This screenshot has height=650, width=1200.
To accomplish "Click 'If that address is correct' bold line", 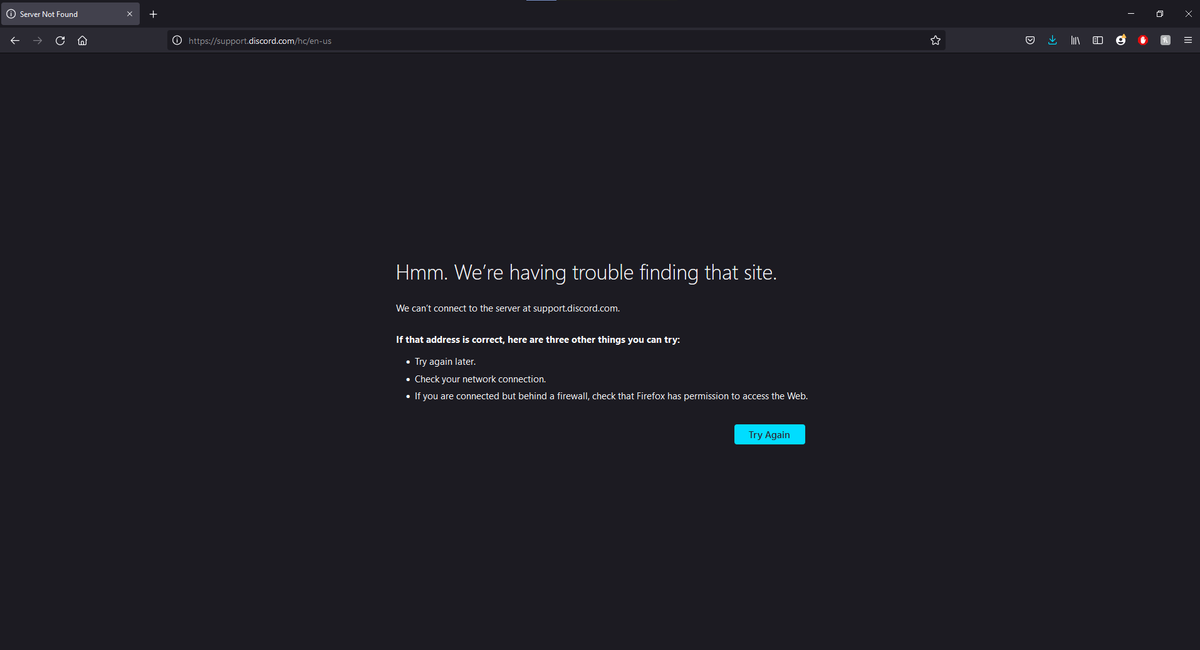I will click(538, 340).
